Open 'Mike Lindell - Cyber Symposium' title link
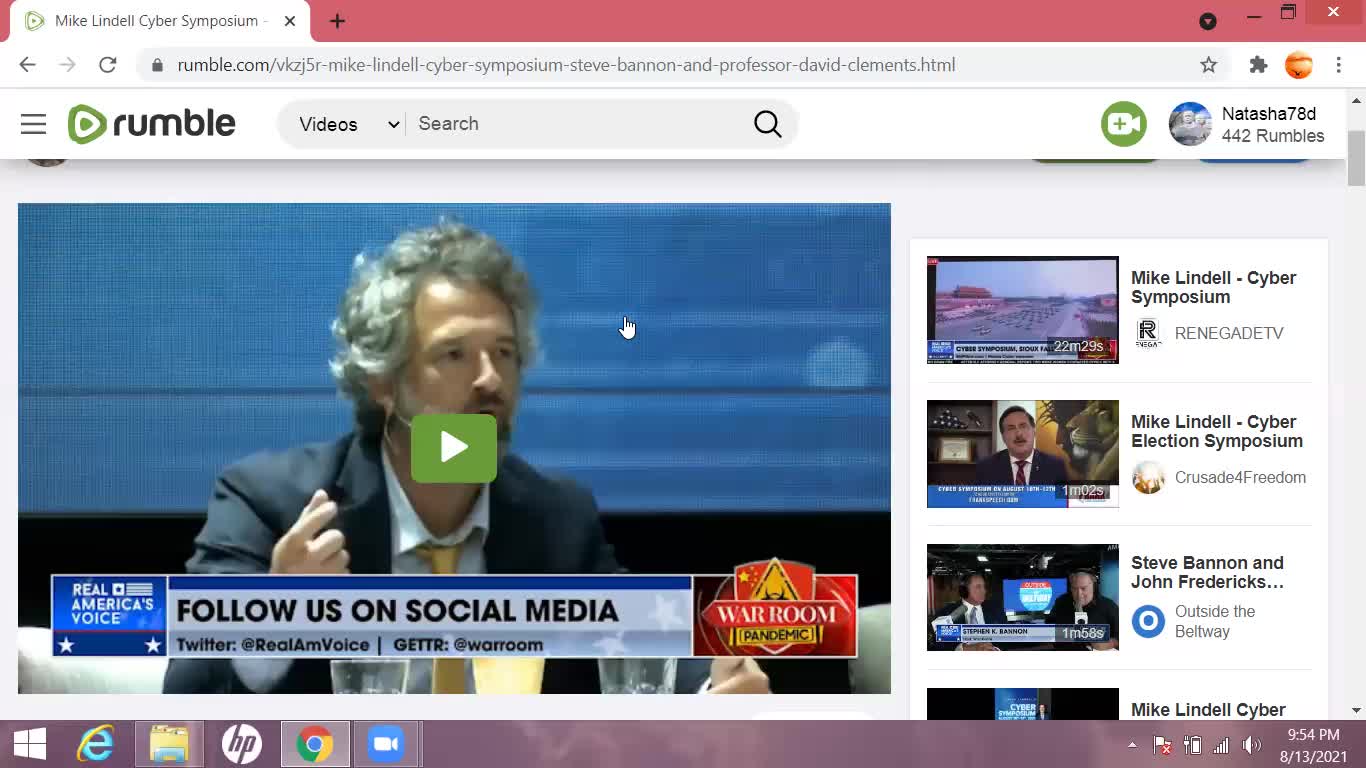This screenshot has height=768, width=1366. [x=1213, y=287]
